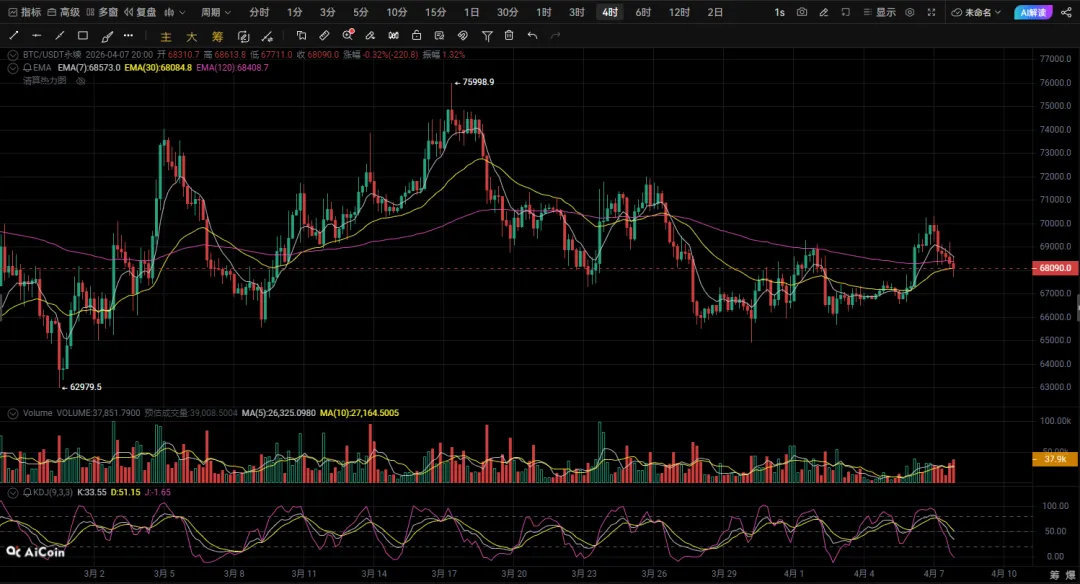Select the ray line tool
Image resolution: width=1080 pixels, height=584 pixels.
point(59,35)
